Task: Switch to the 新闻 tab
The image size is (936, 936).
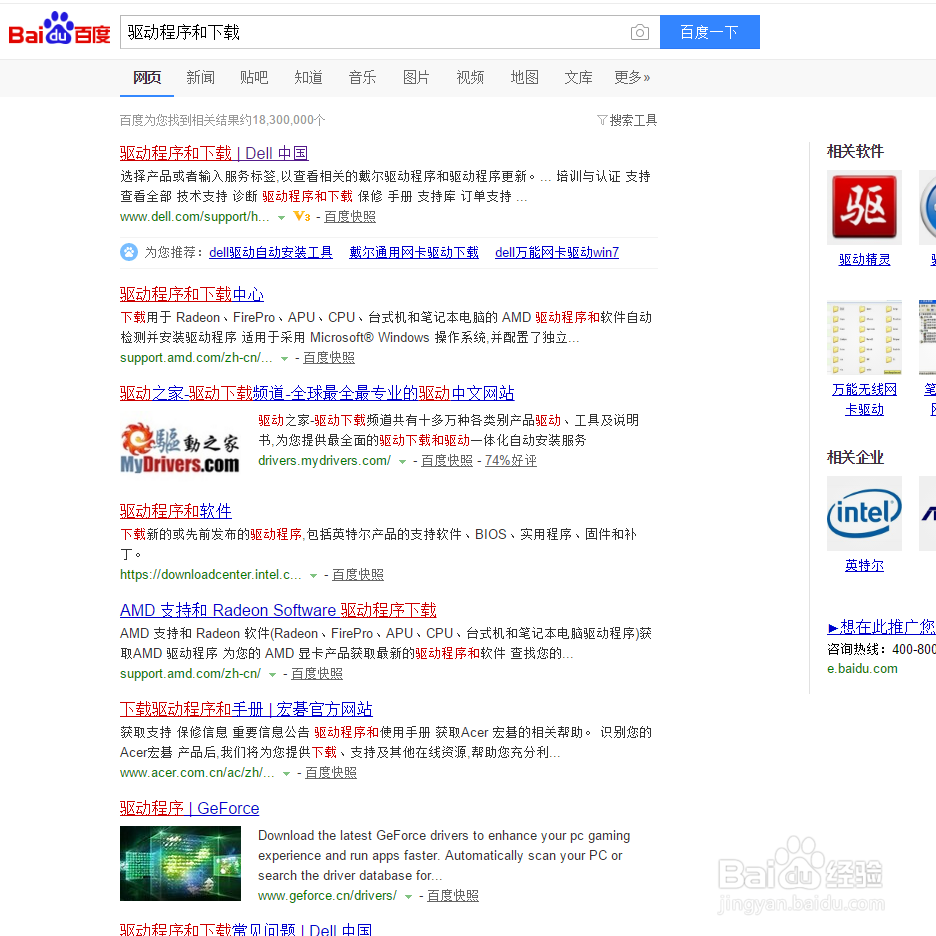Action: [201, 78]
